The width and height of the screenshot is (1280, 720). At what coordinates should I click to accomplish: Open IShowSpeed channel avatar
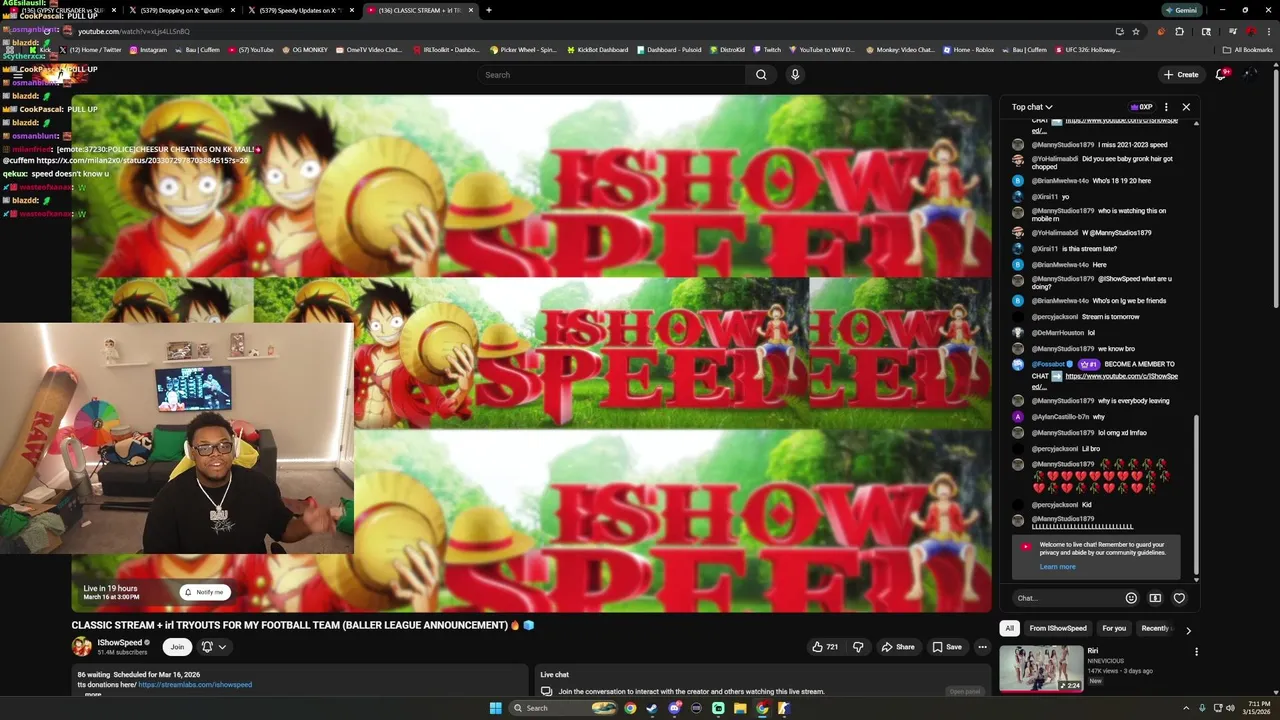coord(81,647)
